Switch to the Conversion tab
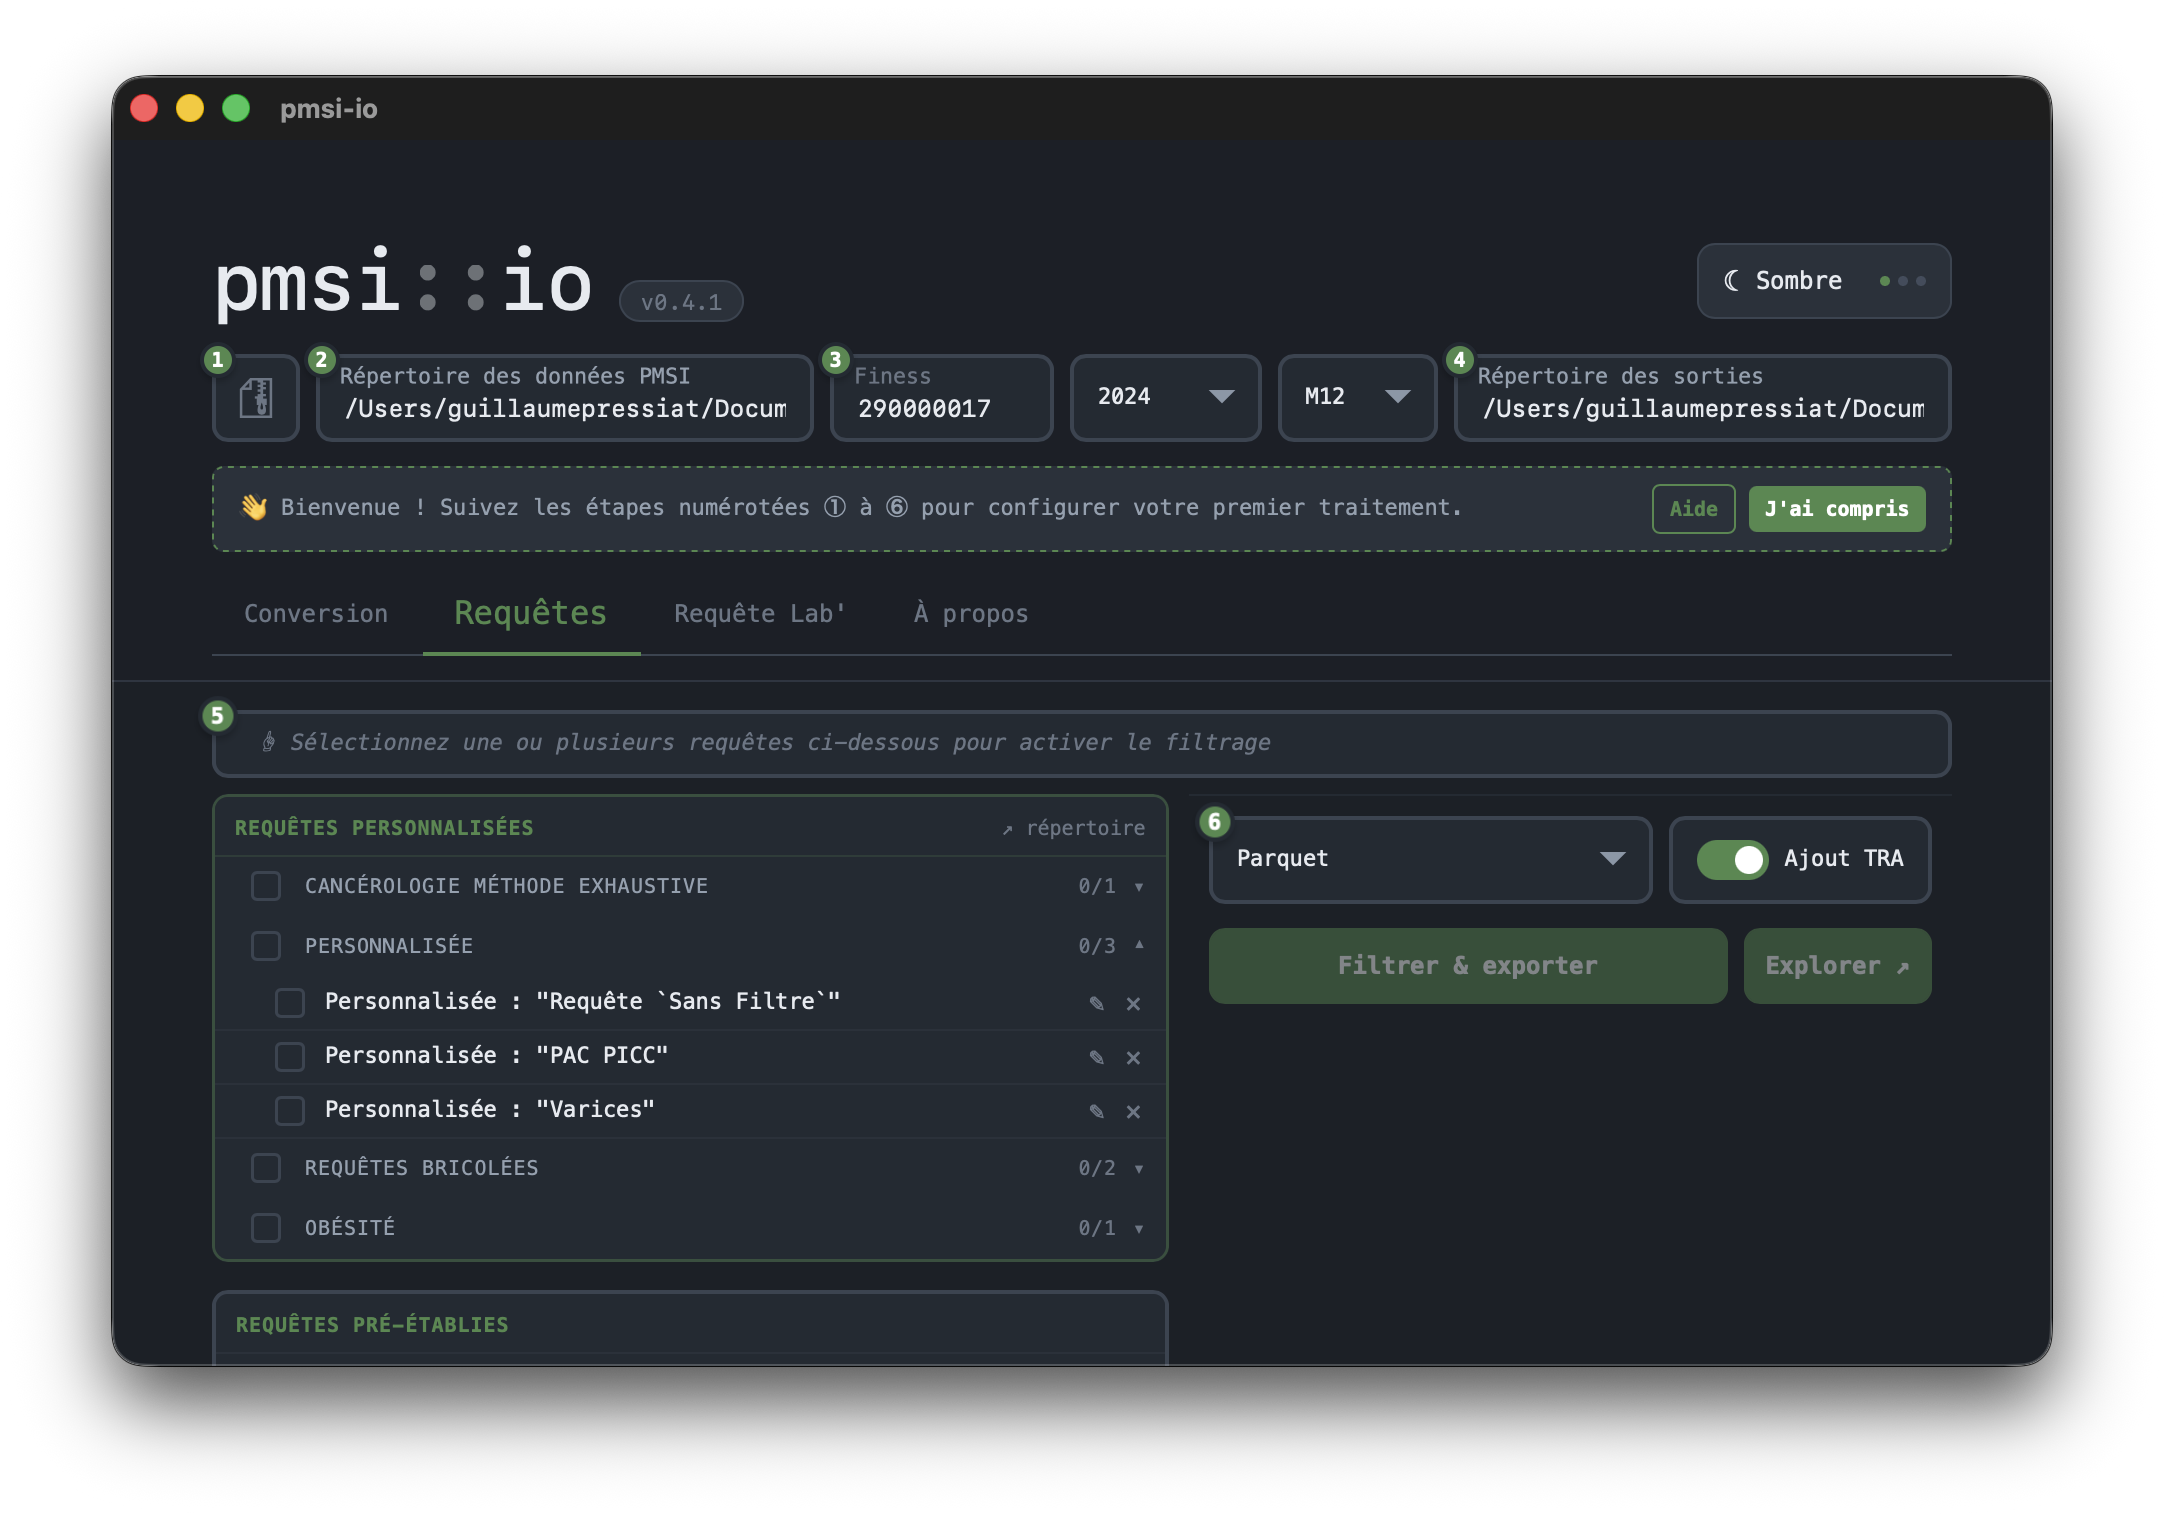This screenshot has width=2164, height=1514. tap(316, 614)
